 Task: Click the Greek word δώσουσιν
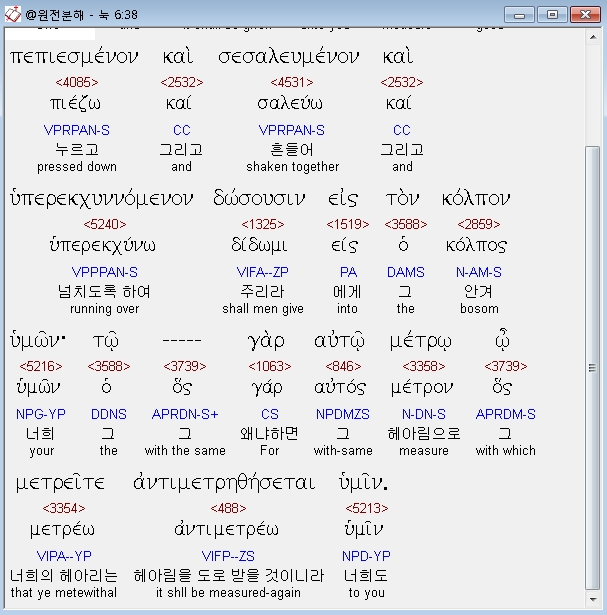pyautogui.click(x=259, y=197)
